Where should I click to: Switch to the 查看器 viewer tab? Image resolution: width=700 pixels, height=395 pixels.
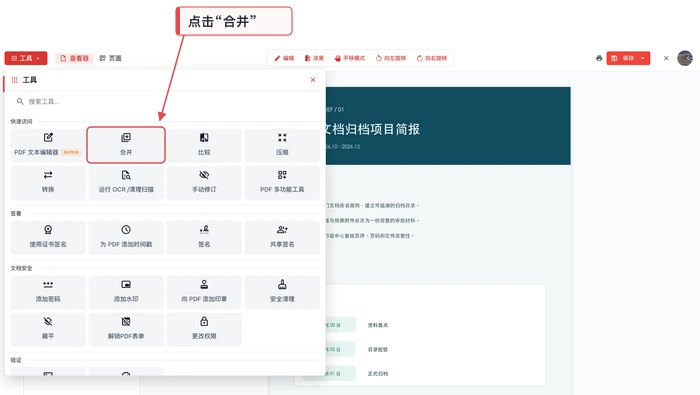(x=74, y=58)
